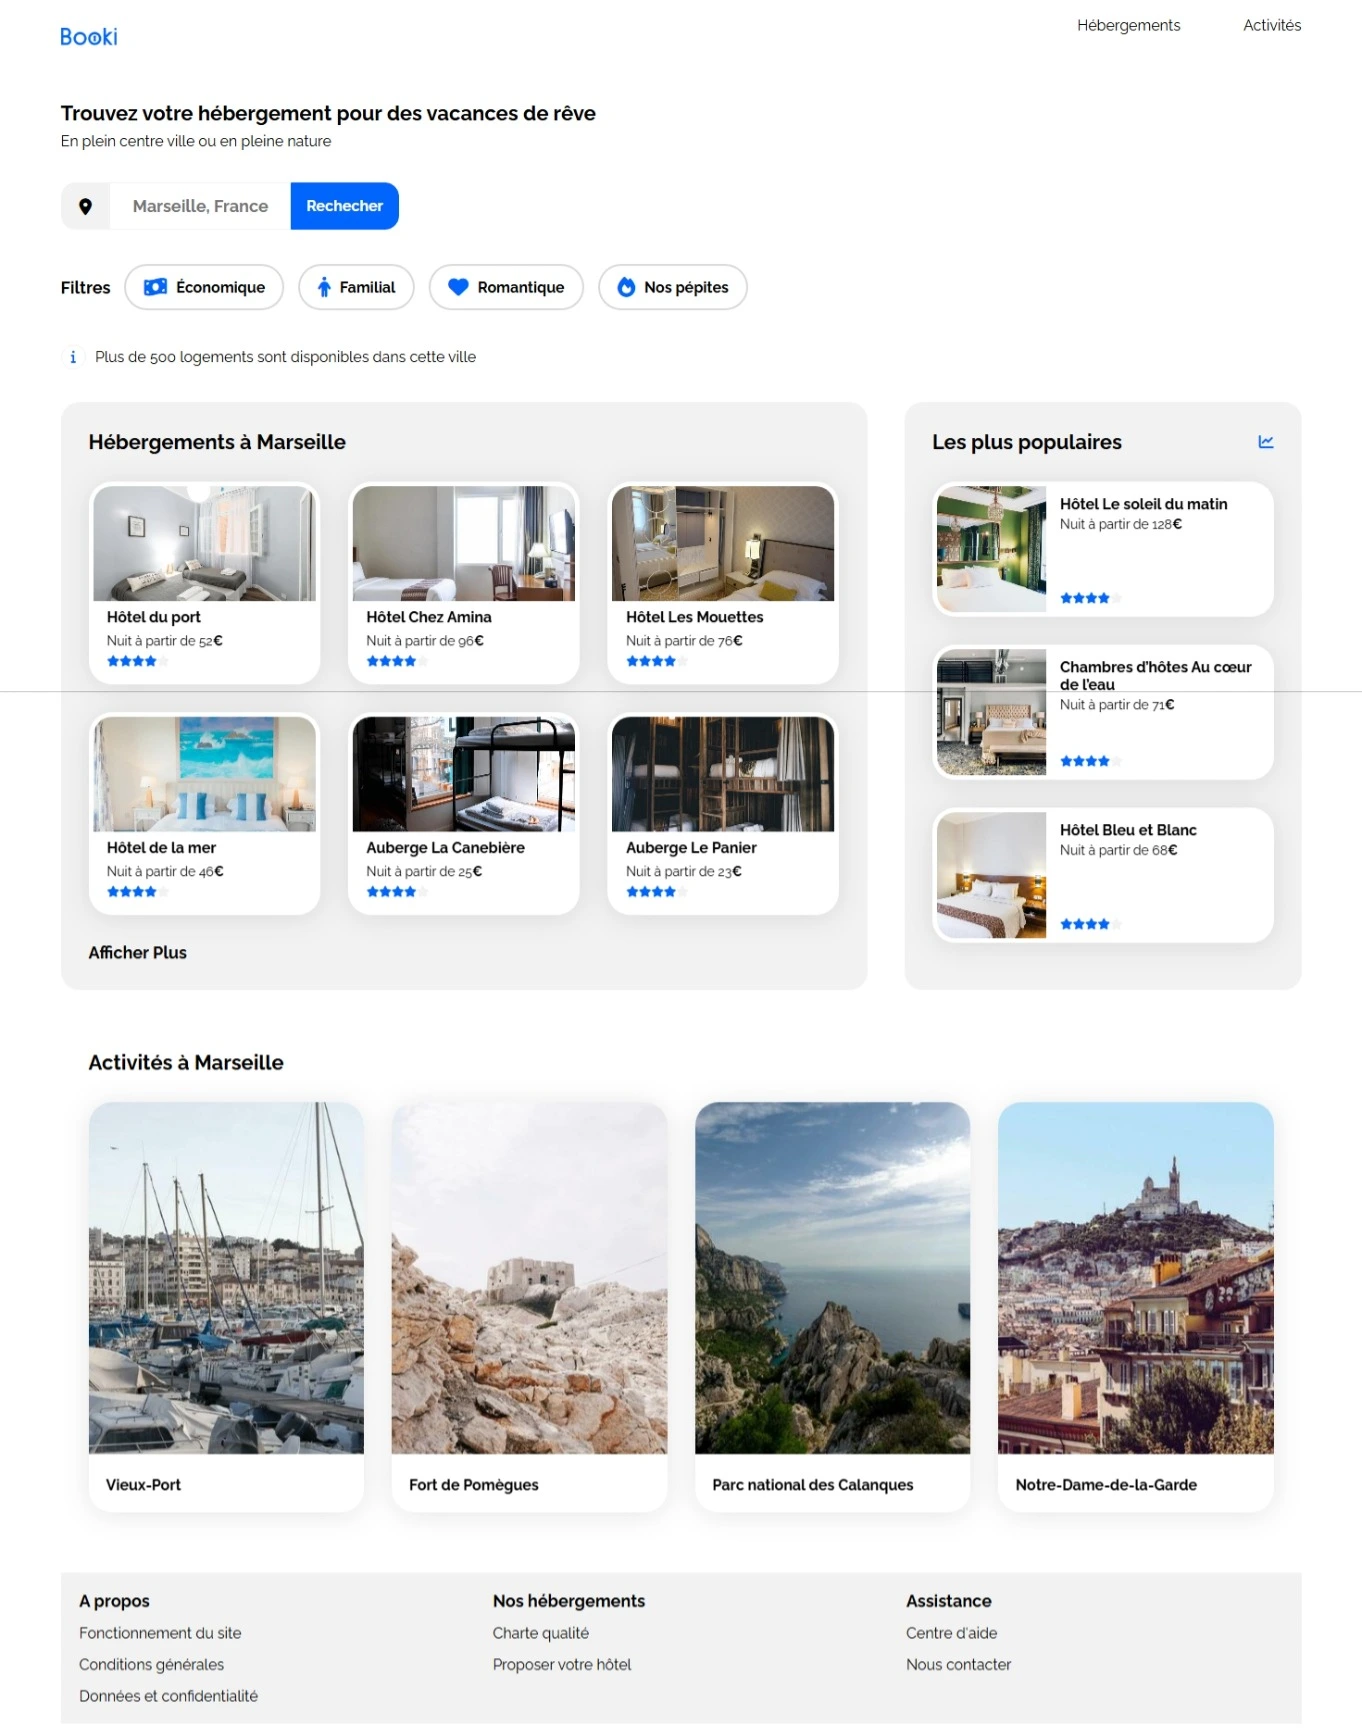The width and height of the screenshot is (1362, 1730).
Task: Open Hôtel Les Mouettes photo
Action: (x=723, y=544)
